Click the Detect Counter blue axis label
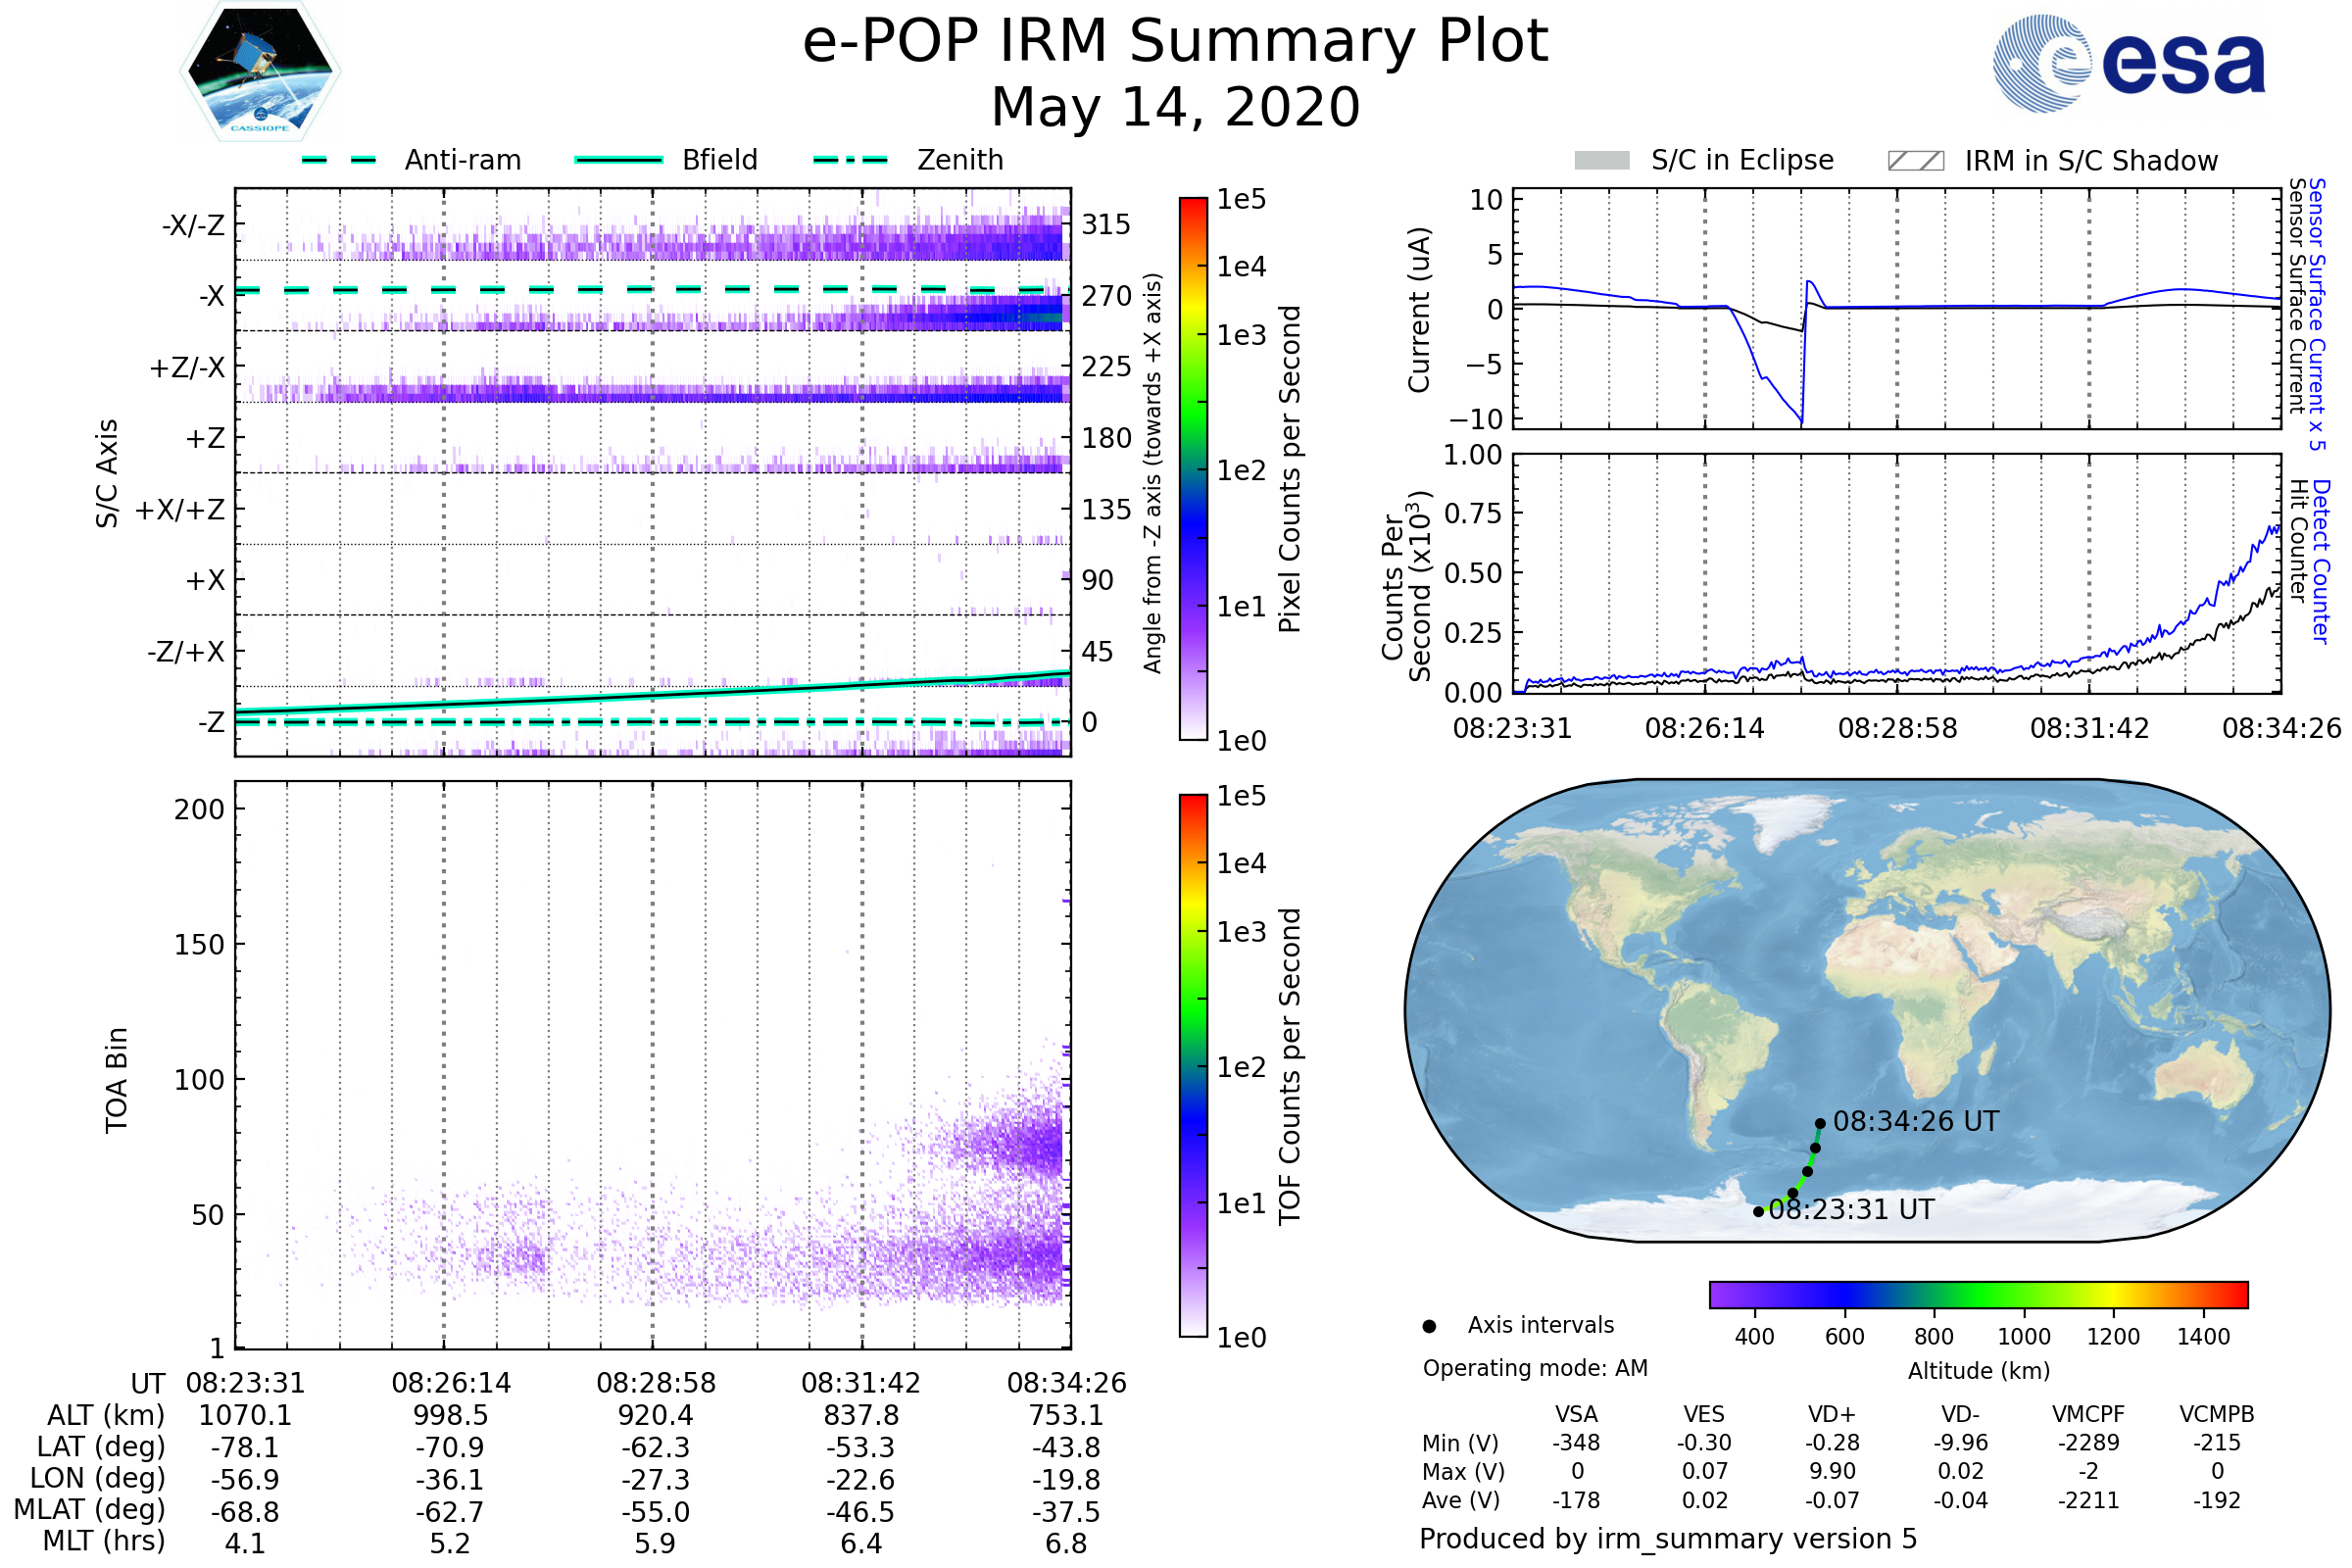 pos(2321,561)
